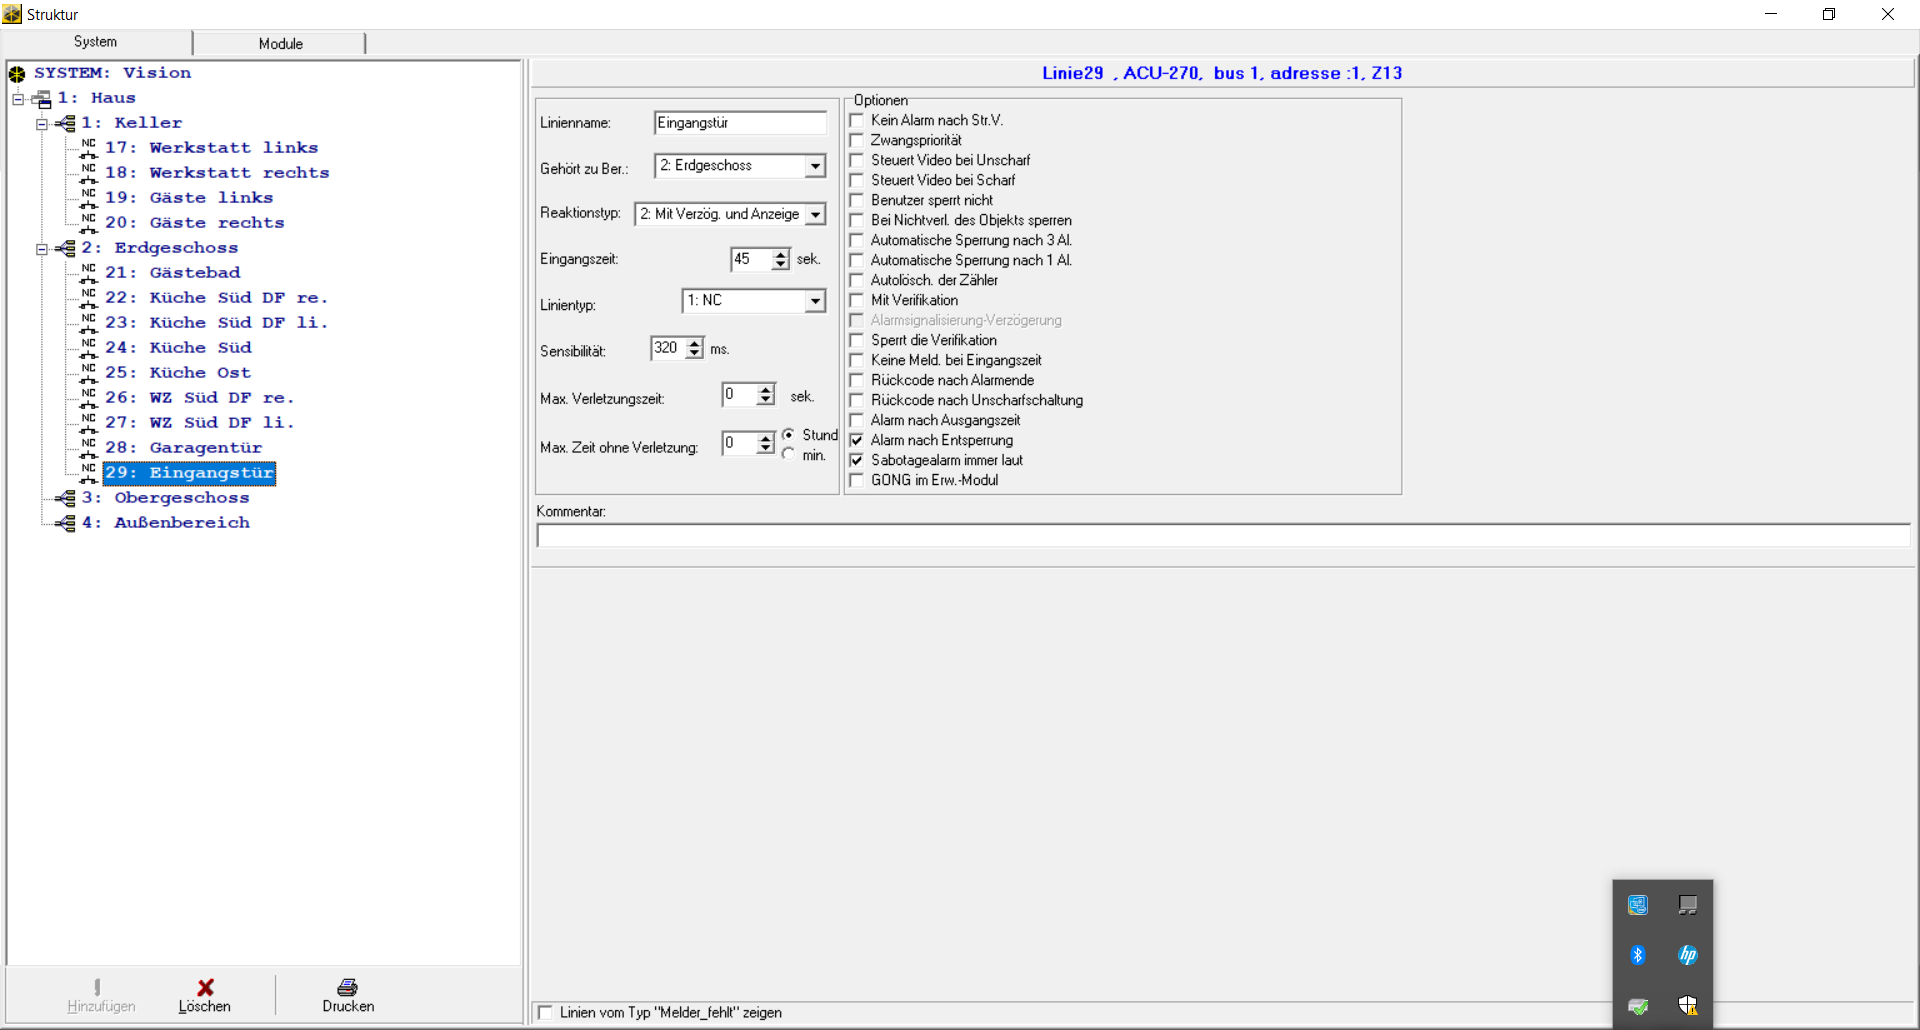Increase Eingangszeit with the up arrow

click(781, 254)
